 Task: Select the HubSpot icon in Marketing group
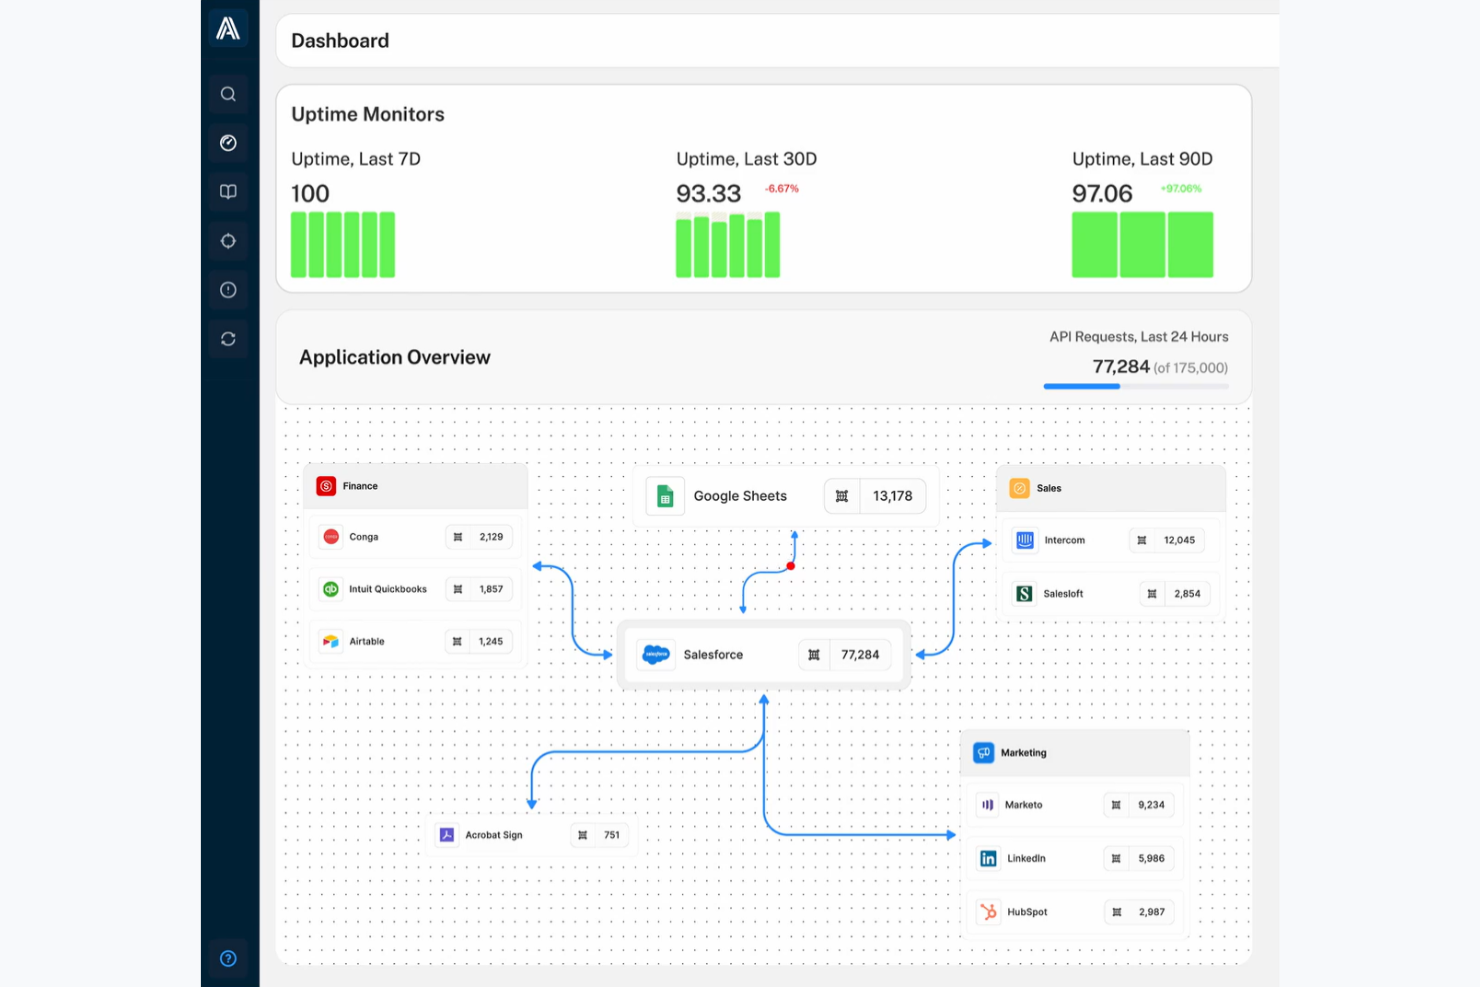coord(988,911)
